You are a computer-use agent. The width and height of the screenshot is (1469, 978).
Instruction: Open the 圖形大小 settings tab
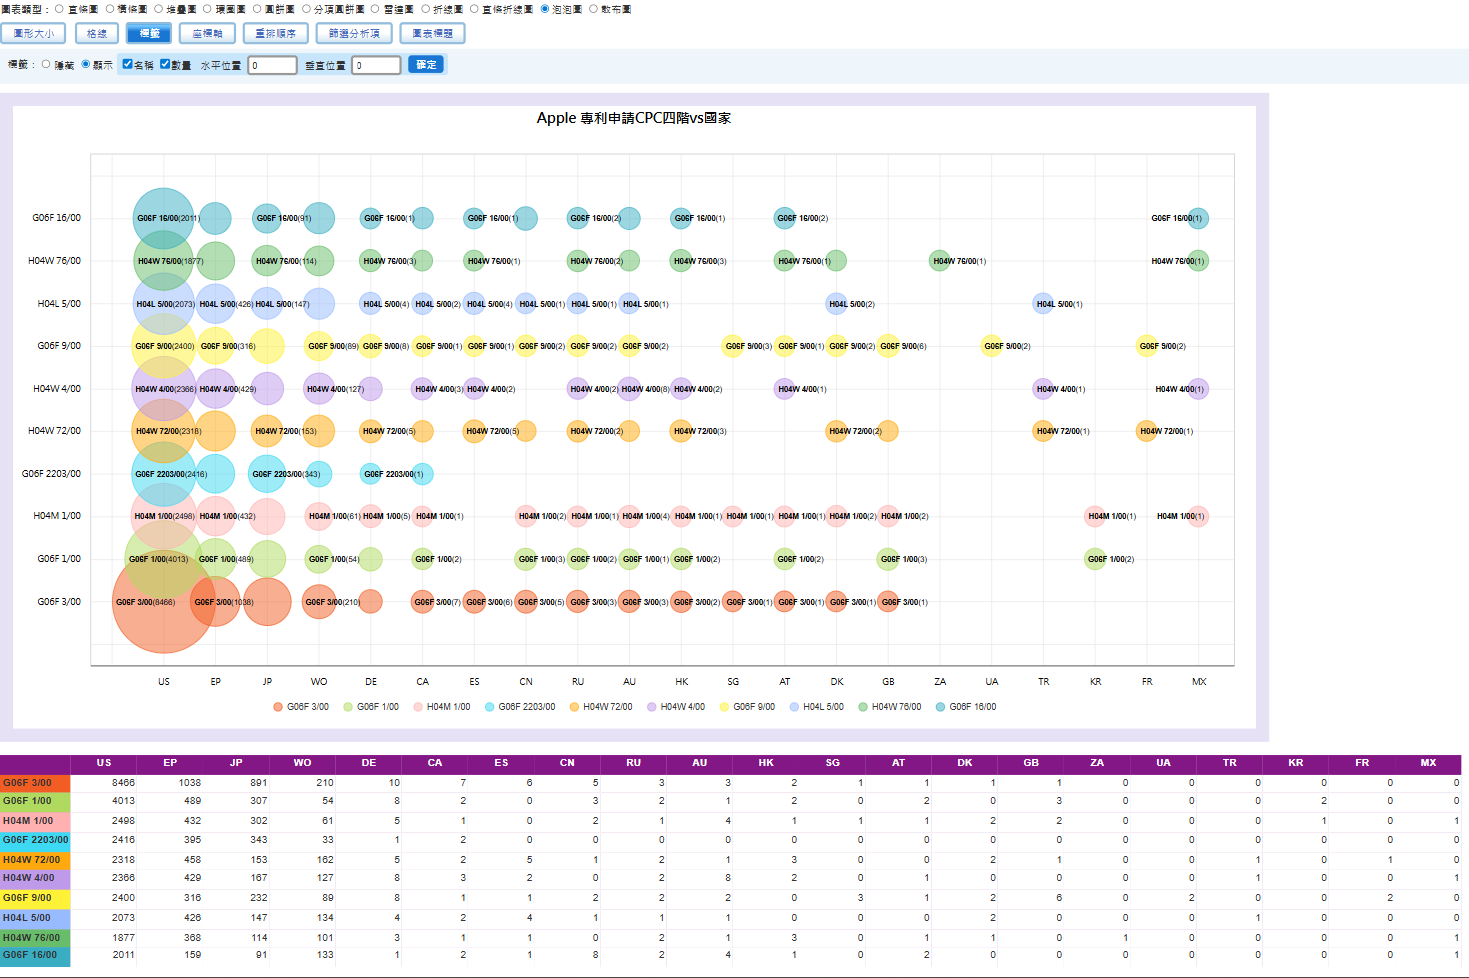[33, 33]
